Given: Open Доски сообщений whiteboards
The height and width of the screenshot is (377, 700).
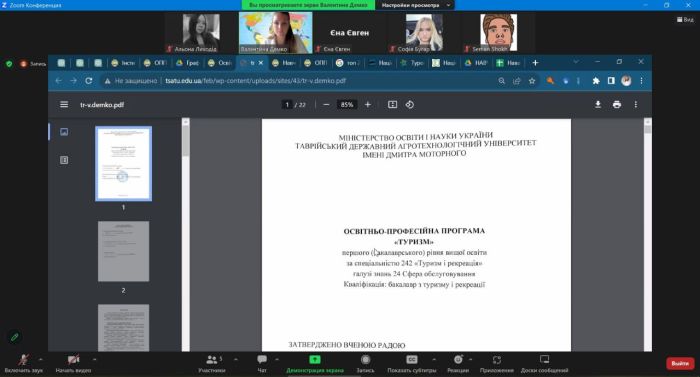Looking at the screenshot, I should point(544,364).
